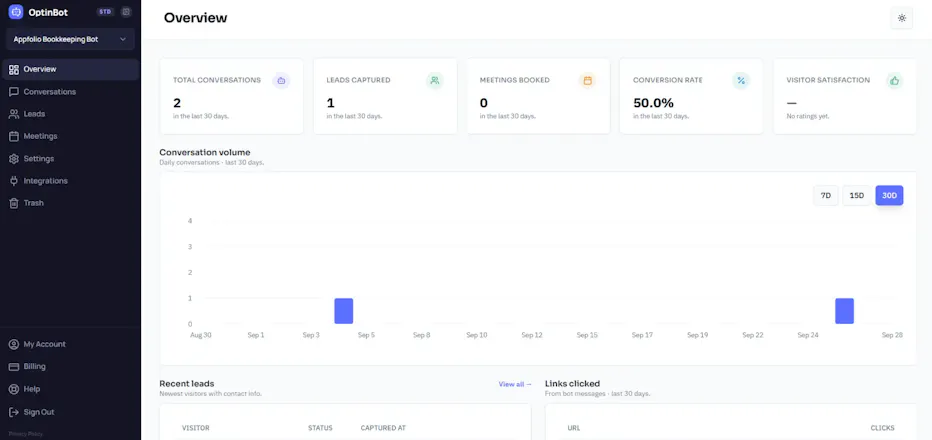Click the CAPTURED AT column header
Image resolution: width=932 pixels, height=440 pixels.
point(383,428)
